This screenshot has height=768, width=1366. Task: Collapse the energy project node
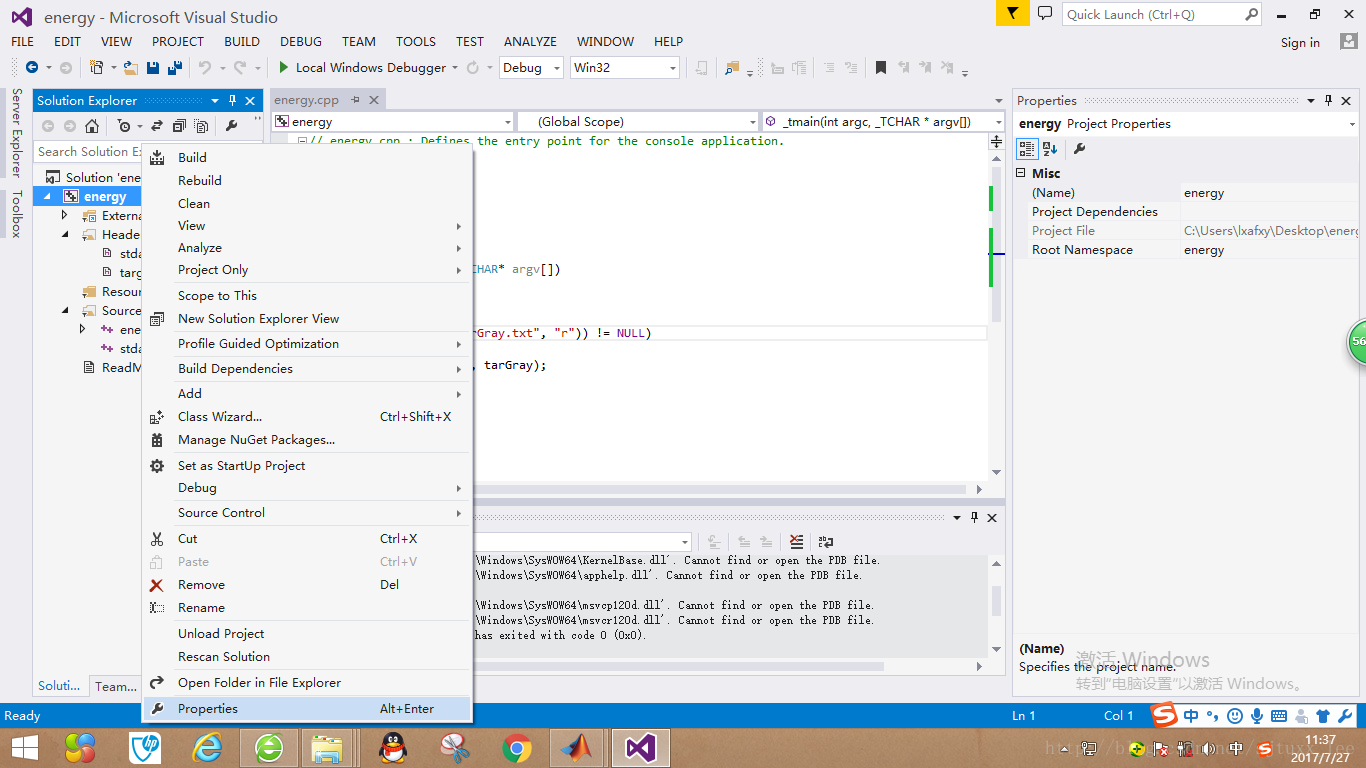[x=47, y=196]
